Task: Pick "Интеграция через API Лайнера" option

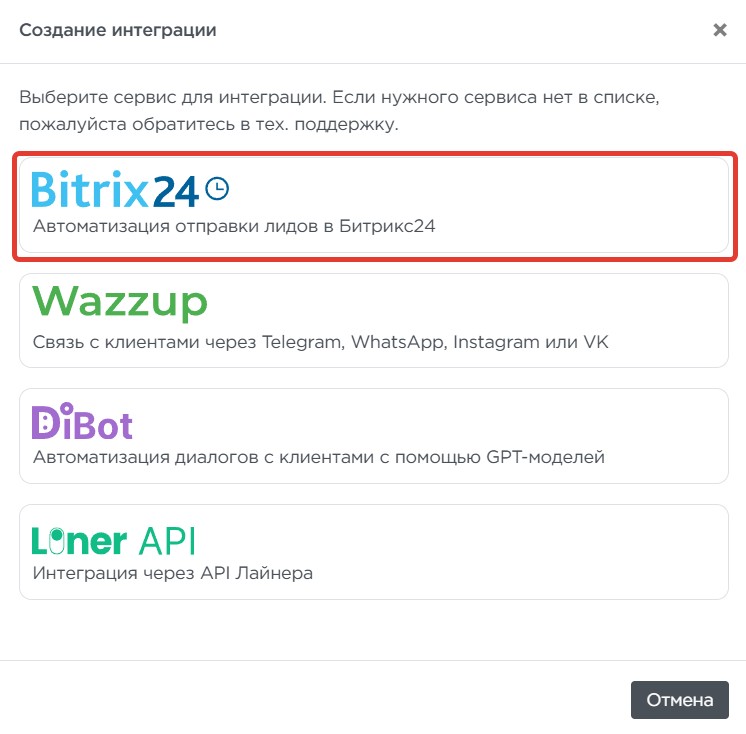Action: [x=173, y=573]
